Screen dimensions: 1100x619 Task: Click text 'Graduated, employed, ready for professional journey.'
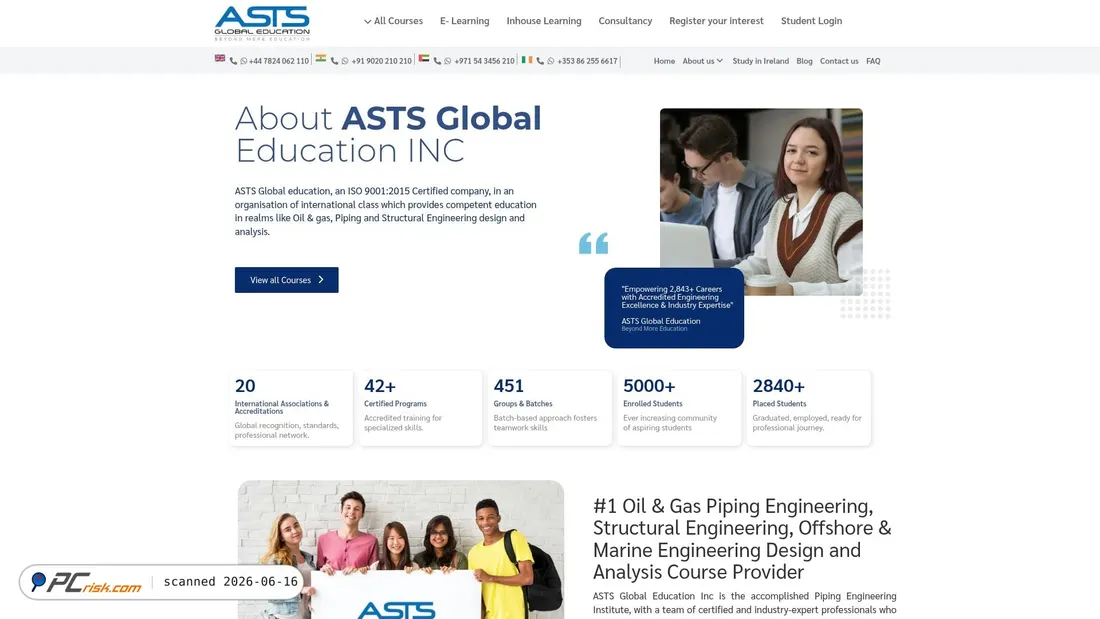coord(807,422)
